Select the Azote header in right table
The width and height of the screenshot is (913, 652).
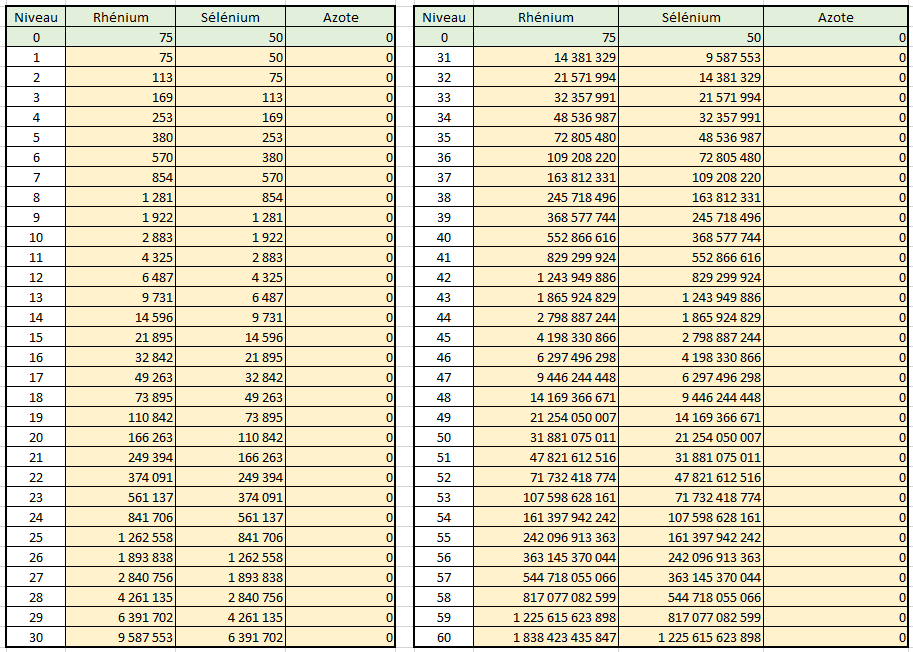click(835, 17)
